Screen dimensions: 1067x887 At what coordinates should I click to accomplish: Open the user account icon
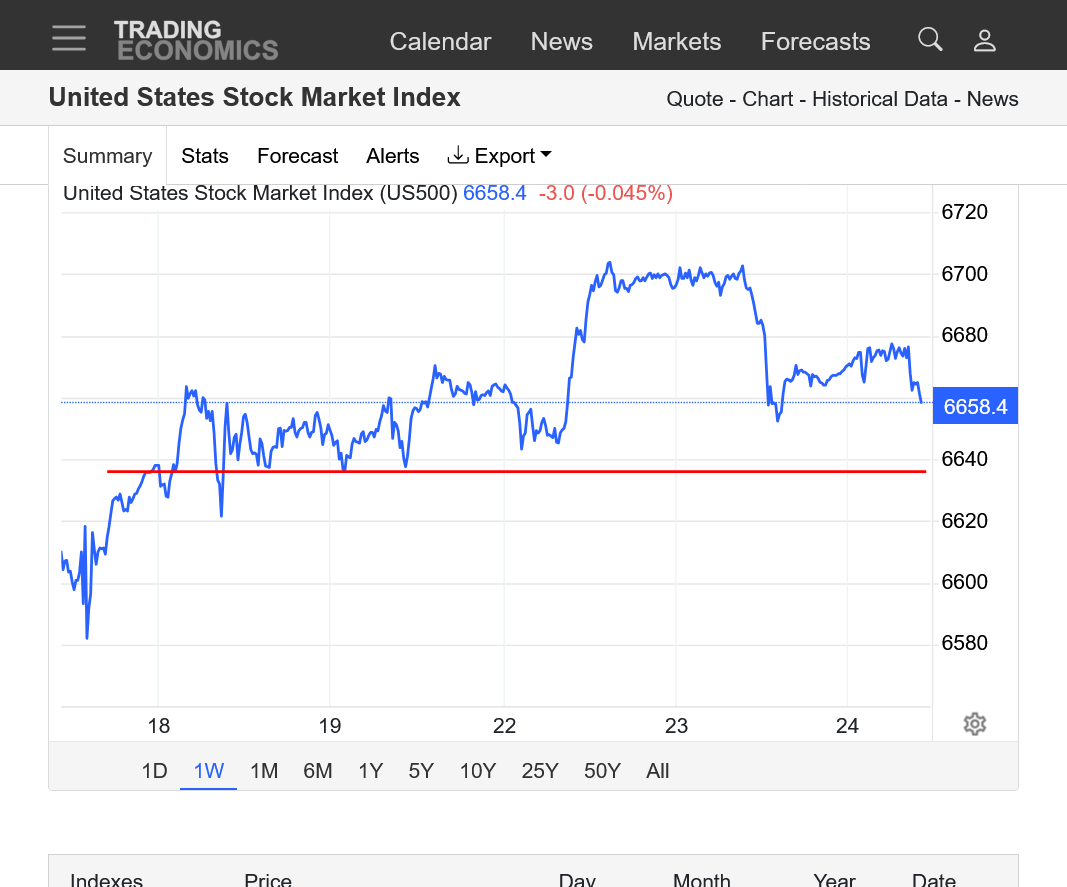pyautogui.click(x=985, y=40)
